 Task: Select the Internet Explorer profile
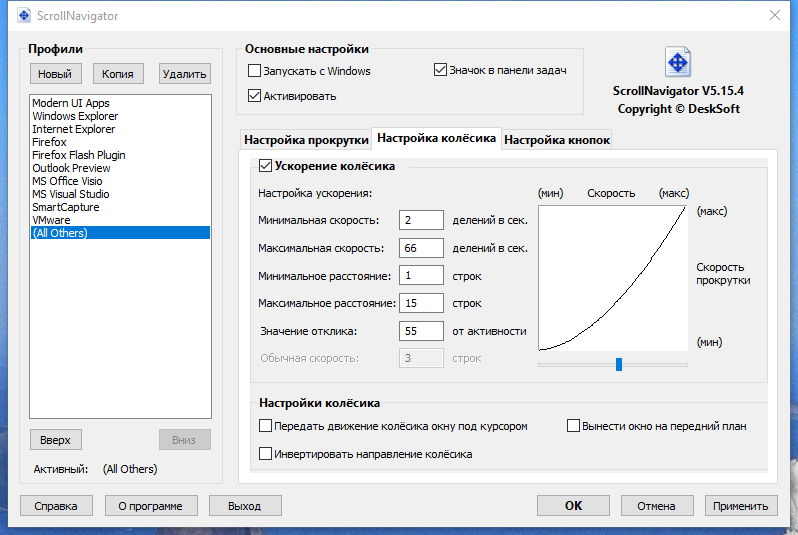[x=120, y=129]
